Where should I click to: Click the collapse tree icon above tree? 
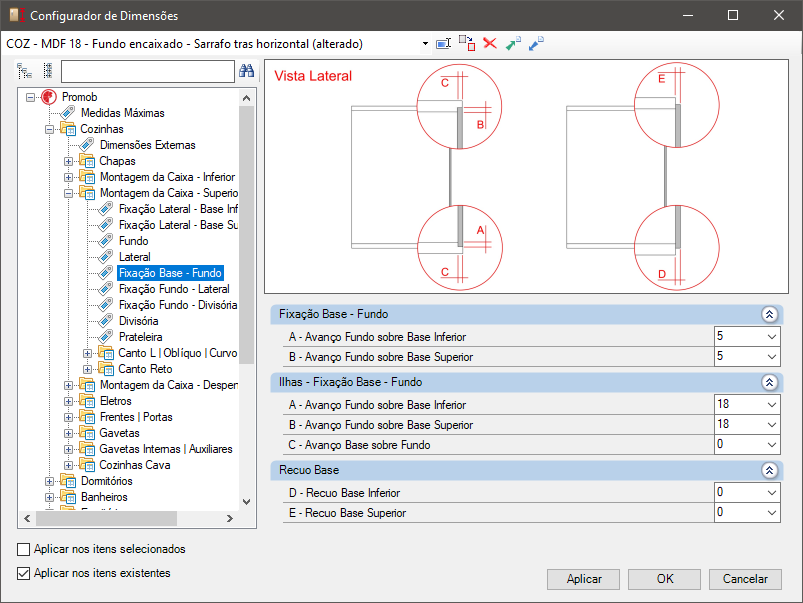pos(48,71)
